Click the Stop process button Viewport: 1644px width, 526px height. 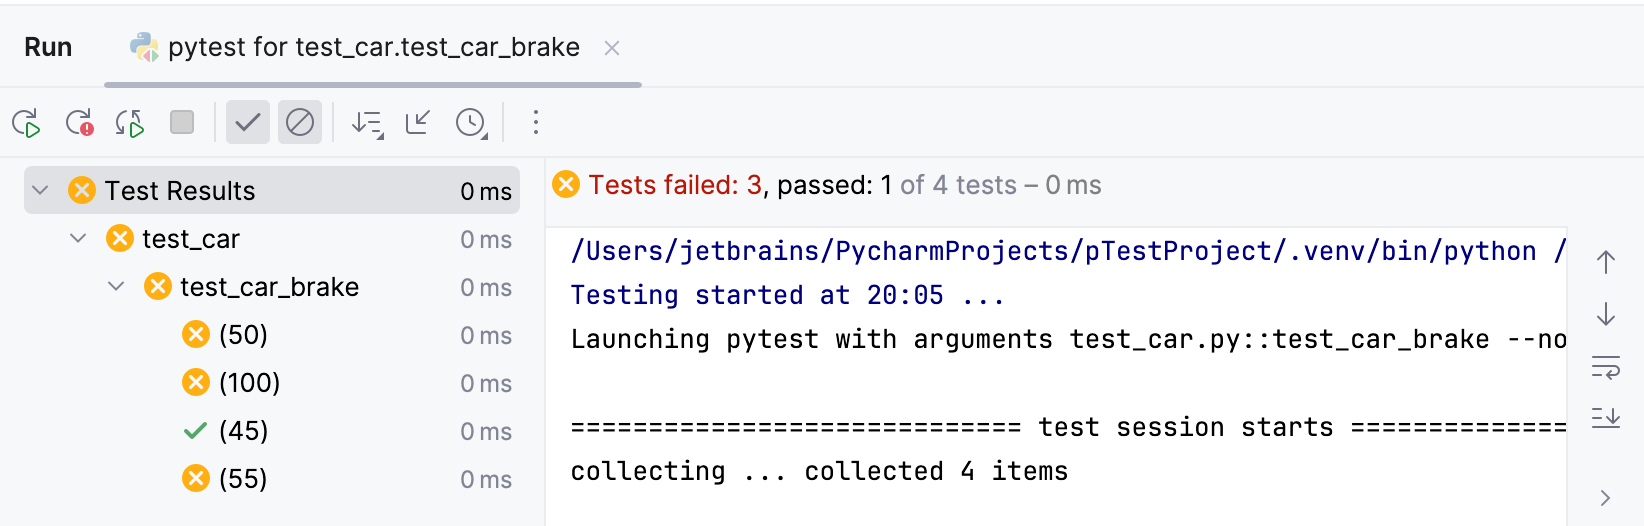pyautogui.click(x=182, y=122)
